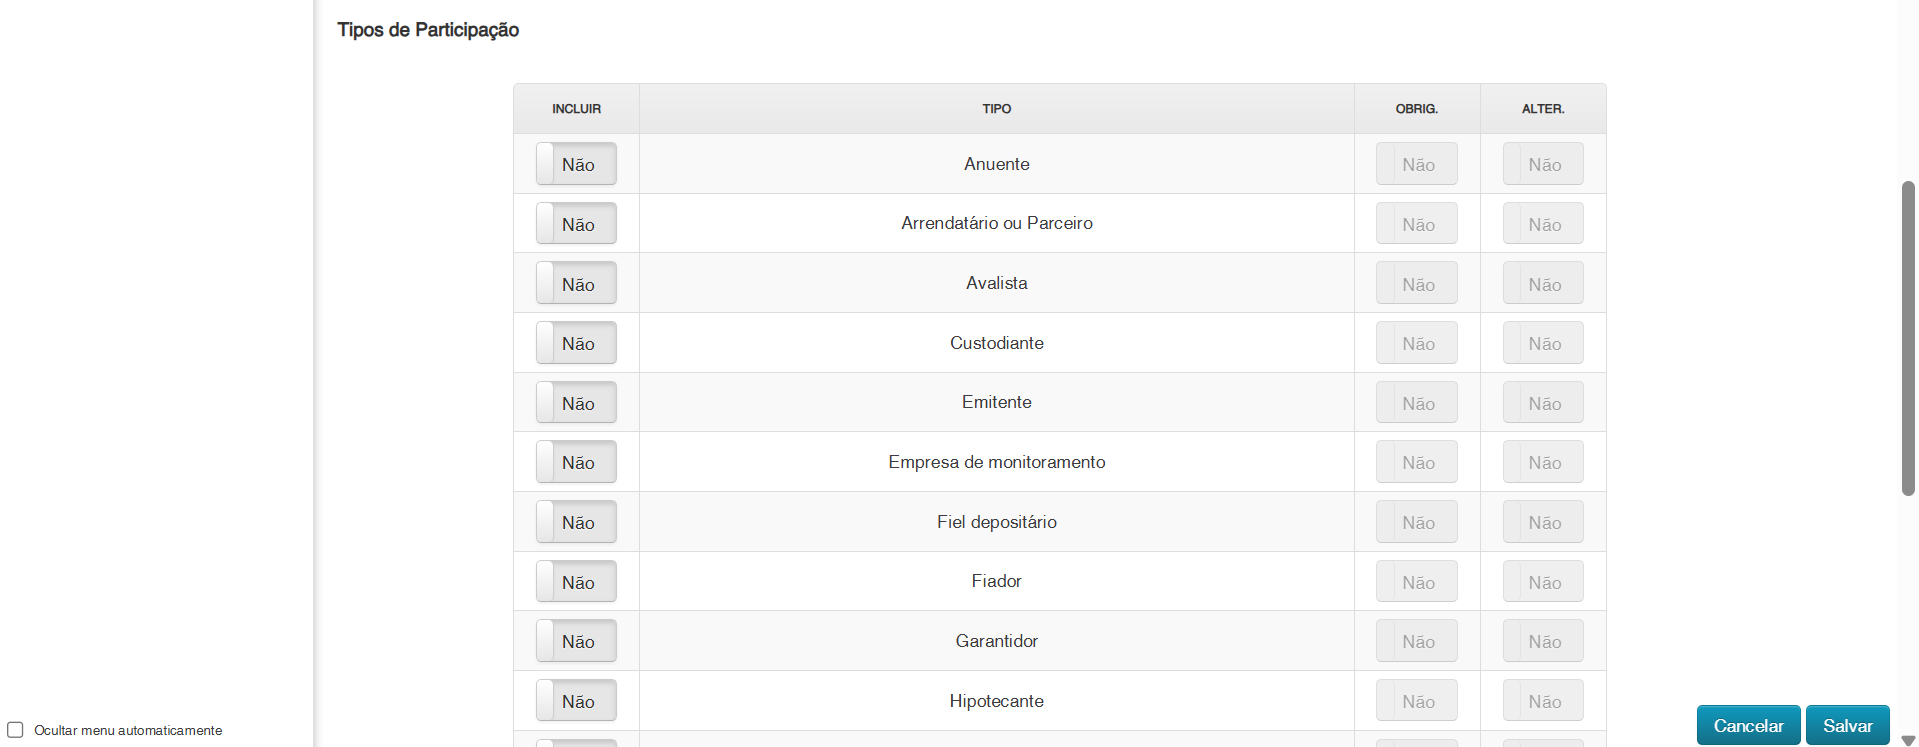The height and width of the screenshot is (747, 1919).
Task: Click the Salvar button
Action: point(1847,725)
